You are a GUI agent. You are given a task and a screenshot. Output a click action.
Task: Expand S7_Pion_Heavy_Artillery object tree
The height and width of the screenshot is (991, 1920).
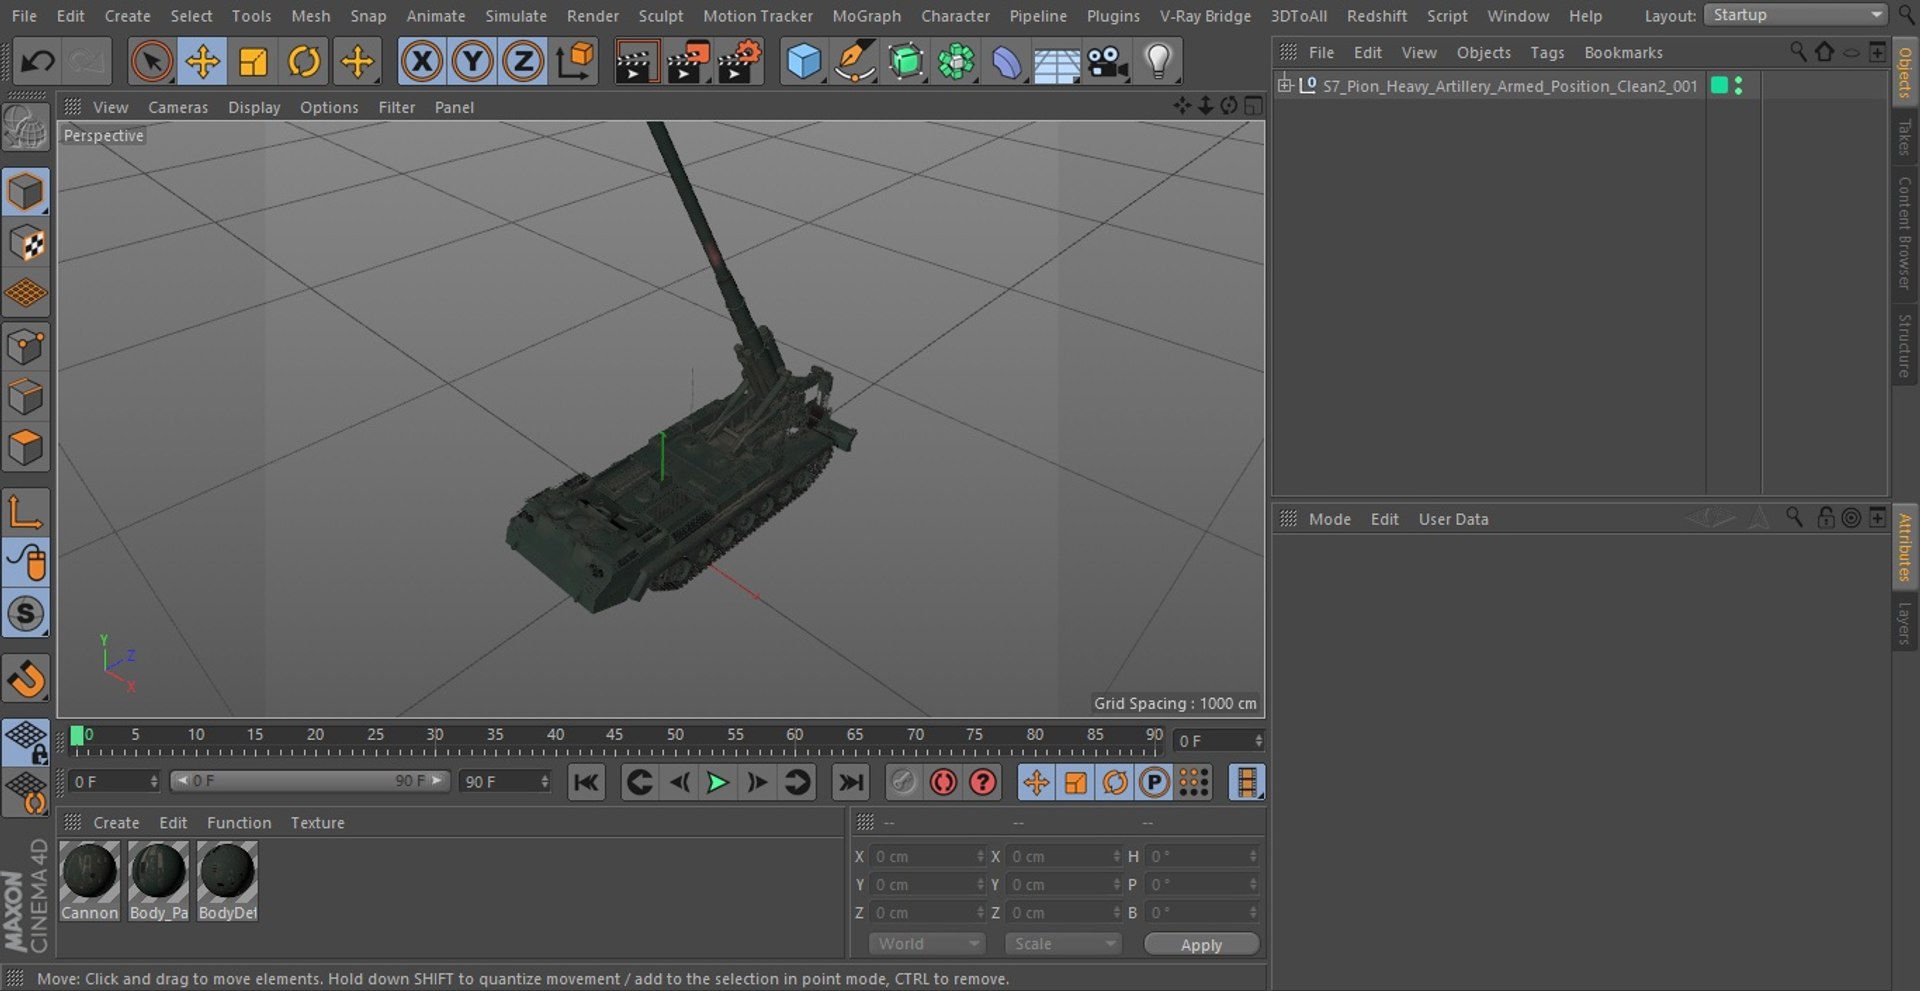point(1285,86)
